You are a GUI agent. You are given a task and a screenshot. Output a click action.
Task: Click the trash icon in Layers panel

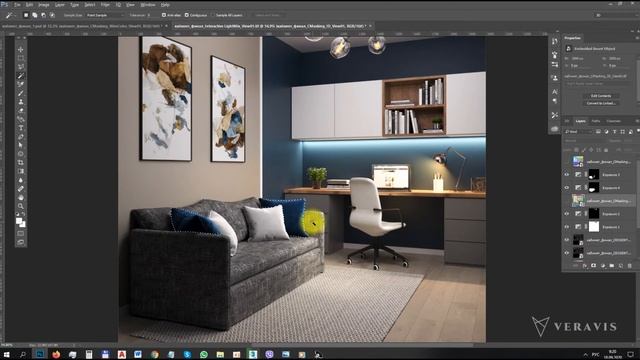pyautogui.click(x=630, y=266)
